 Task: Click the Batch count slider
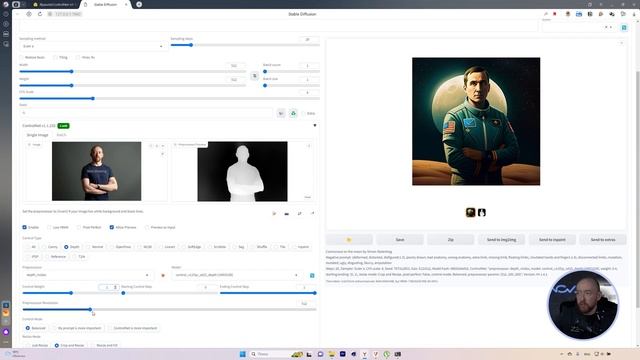click(x=291, y=71)
